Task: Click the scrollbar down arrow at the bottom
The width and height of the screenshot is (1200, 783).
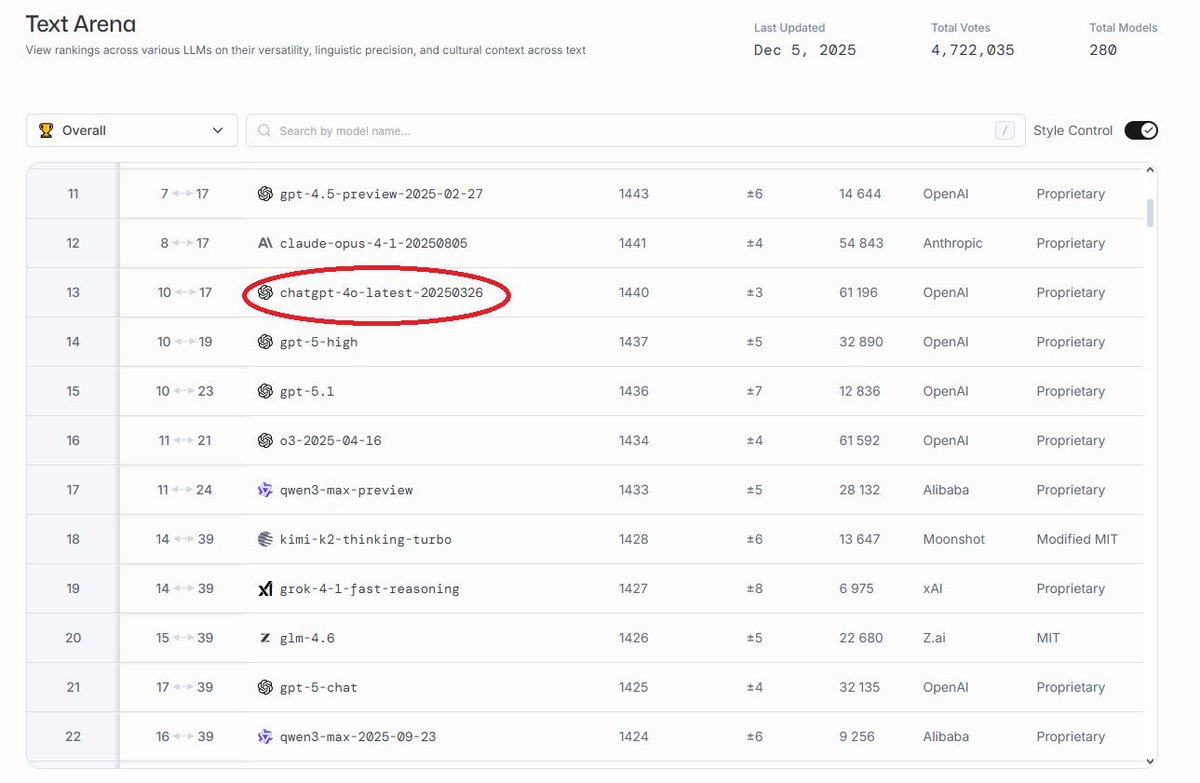Action: pyautogui.click(x=1150, y=761)
